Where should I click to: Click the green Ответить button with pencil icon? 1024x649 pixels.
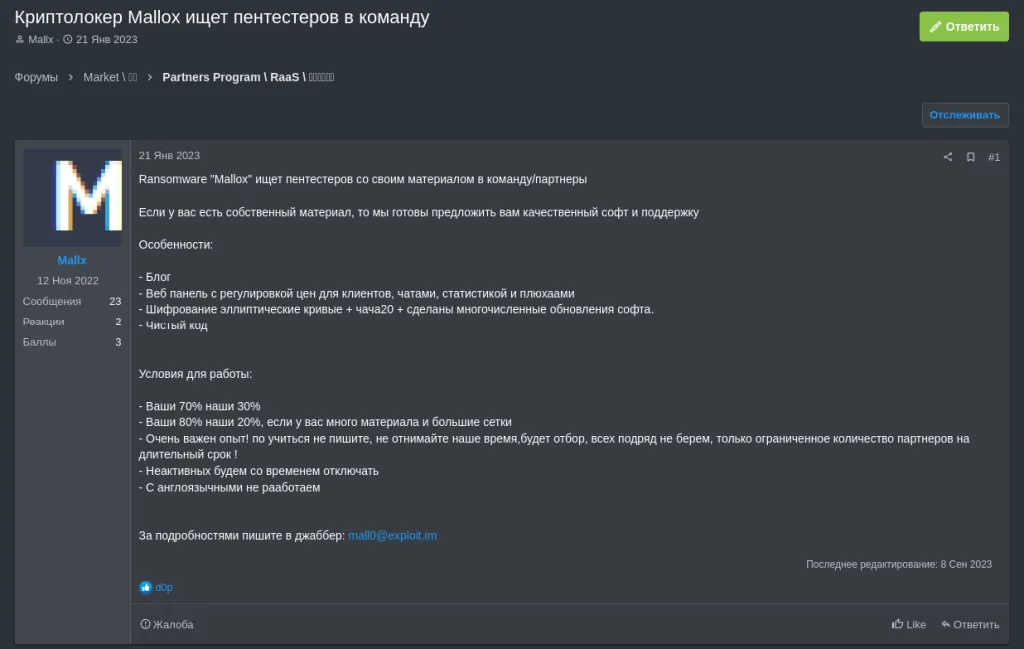pyautogui.click(x=964, y=27)
